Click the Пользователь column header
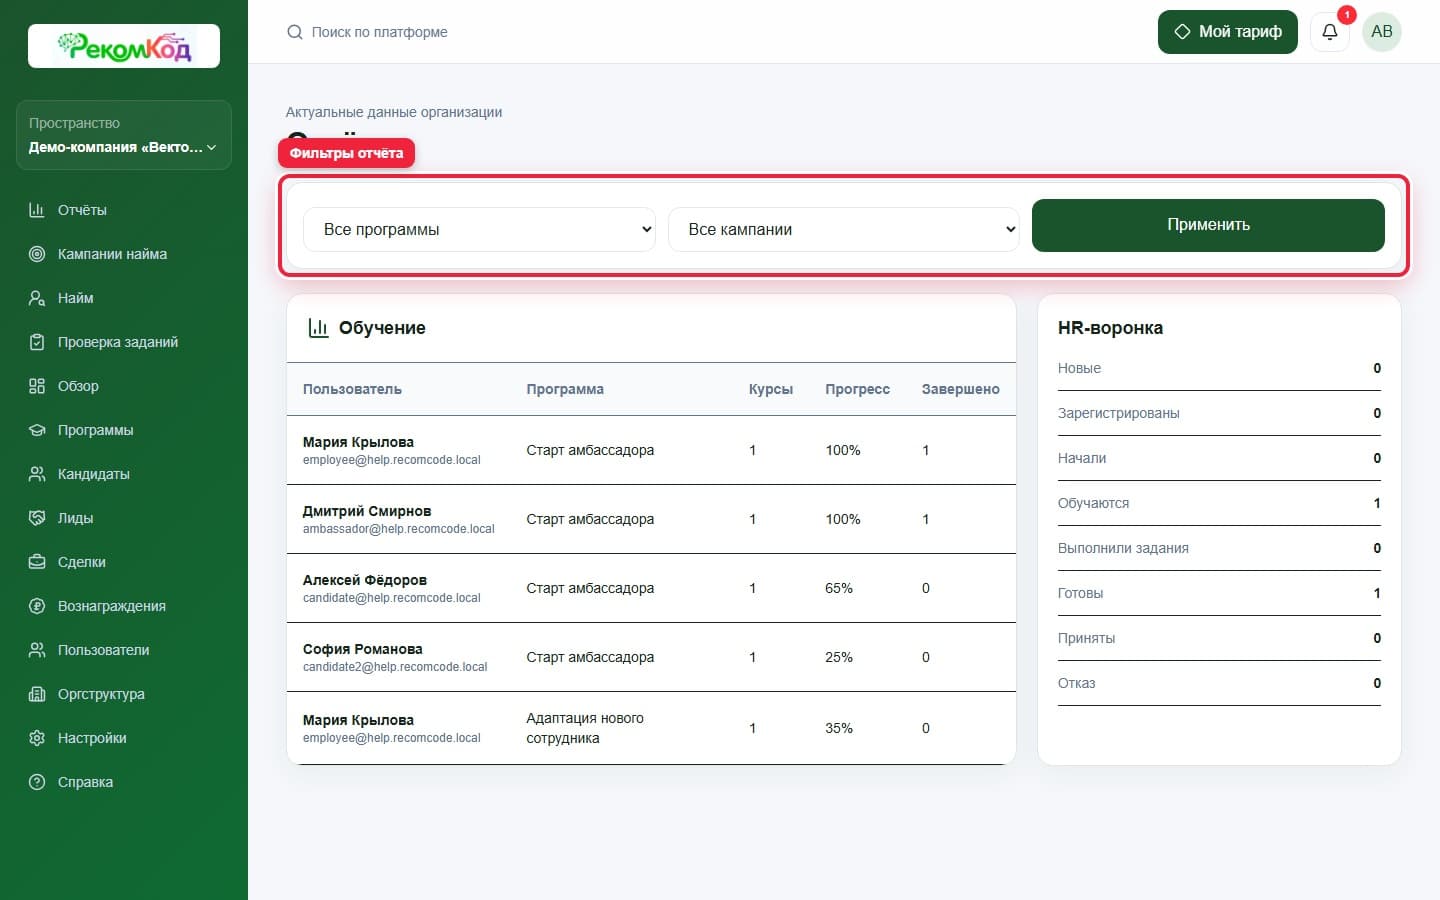Image resolution: width=1440 pixels, height=900 pixels. click(352, 389)
